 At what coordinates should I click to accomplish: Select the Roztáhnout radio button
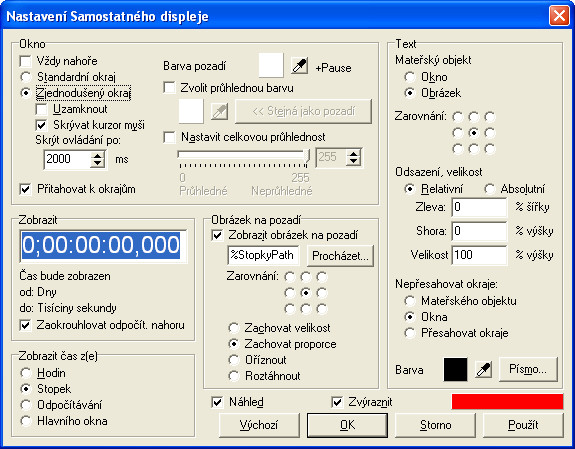pyautogui.click(x=233, y=376)
